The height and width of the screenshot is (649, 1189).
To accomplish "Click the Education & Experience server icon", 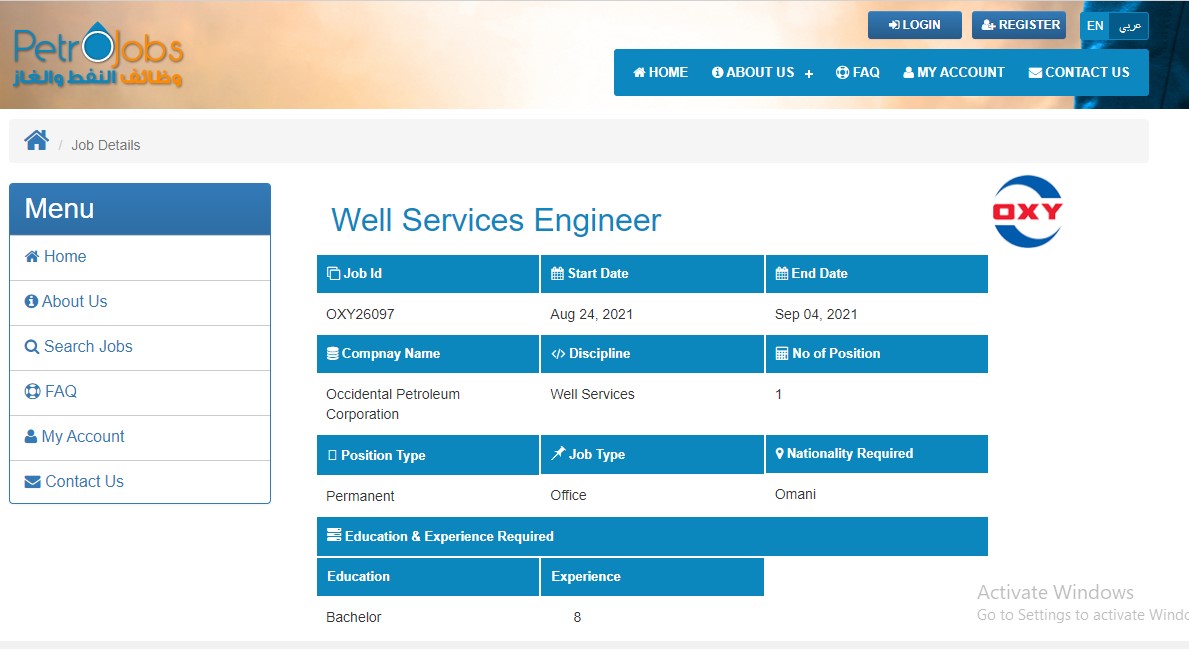I will 334,535.
